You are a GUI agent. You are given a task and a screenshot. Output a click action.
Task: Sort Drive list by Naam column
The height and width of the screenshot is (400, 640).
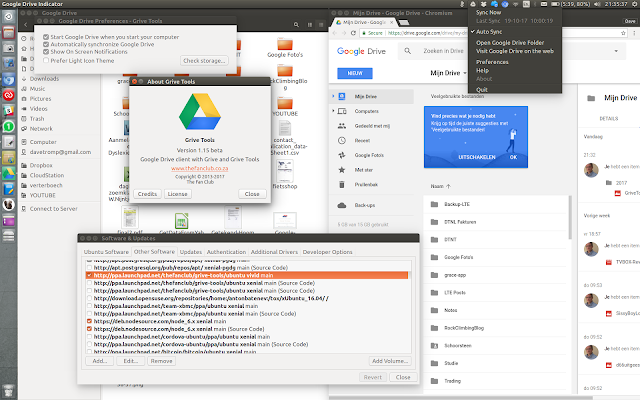tap(440, 186)
